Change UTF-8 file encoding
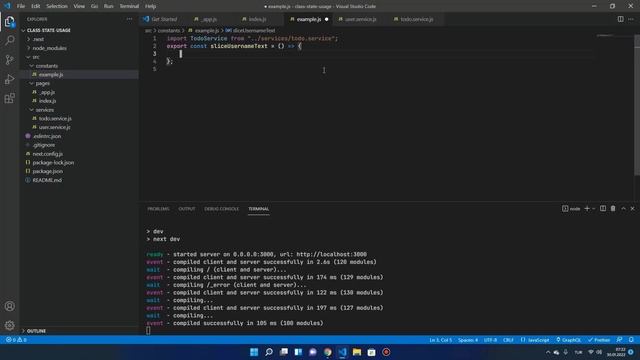 point(490,340)
